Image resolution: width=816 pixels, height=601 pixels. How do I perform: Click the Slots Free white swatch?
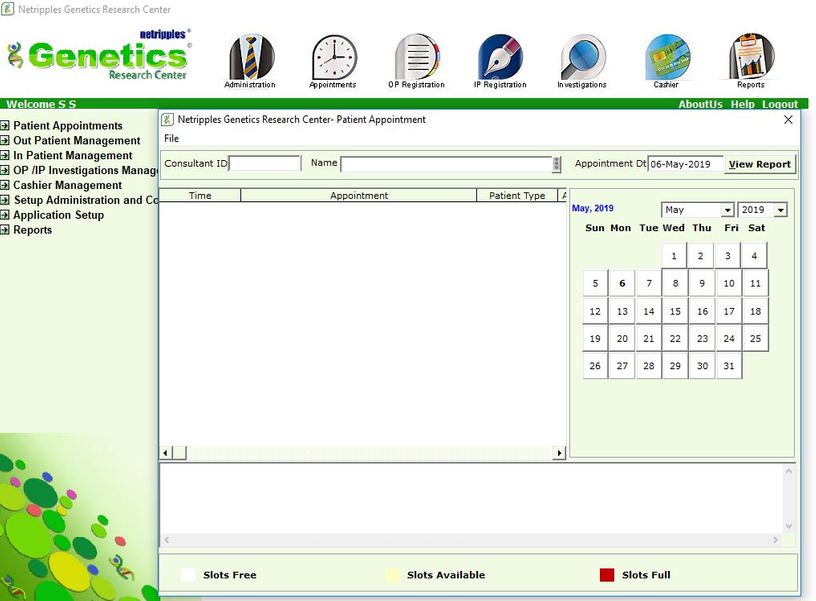tap(188, 575)
